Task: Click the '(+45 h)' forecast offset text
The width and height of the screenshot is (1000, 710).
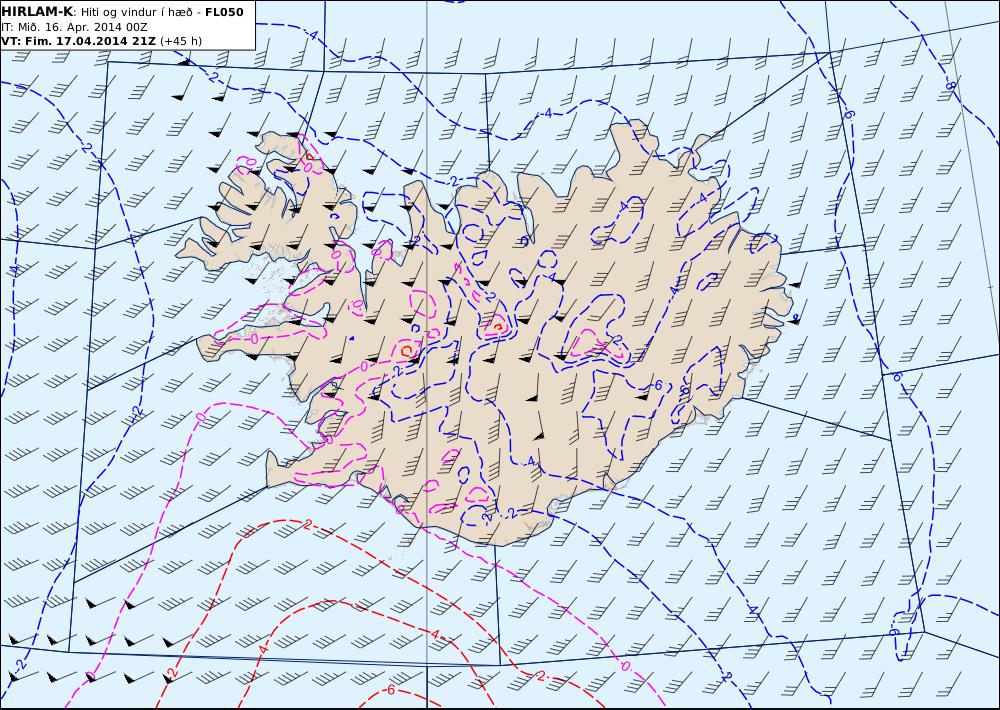Action: [x=180, y=41]
